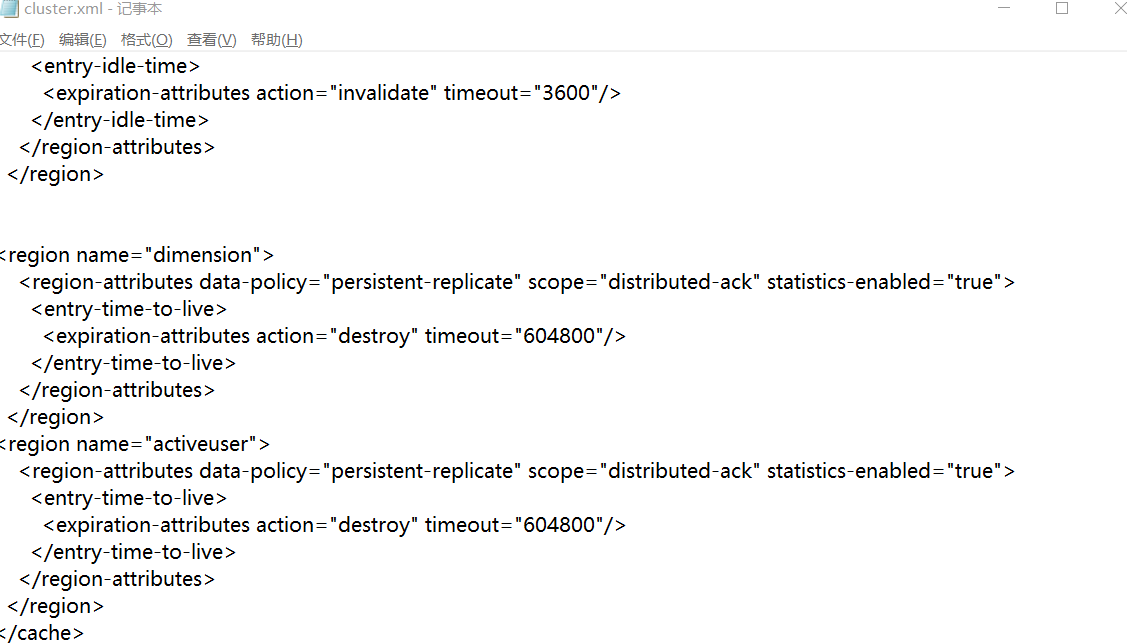Maximize the Notepad window

click(1062, 9)
